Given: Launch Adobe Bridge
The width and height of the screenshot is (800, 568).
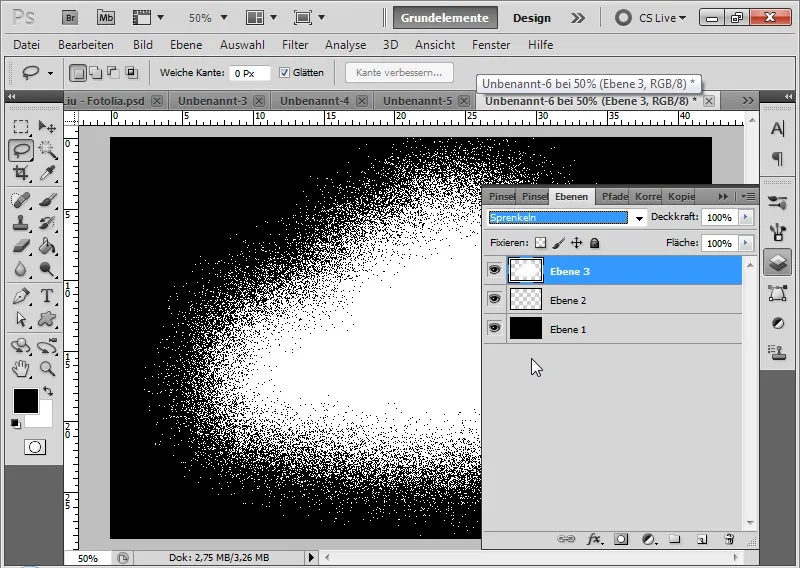Looking at the screenshot, I should (x=70, y=18).
